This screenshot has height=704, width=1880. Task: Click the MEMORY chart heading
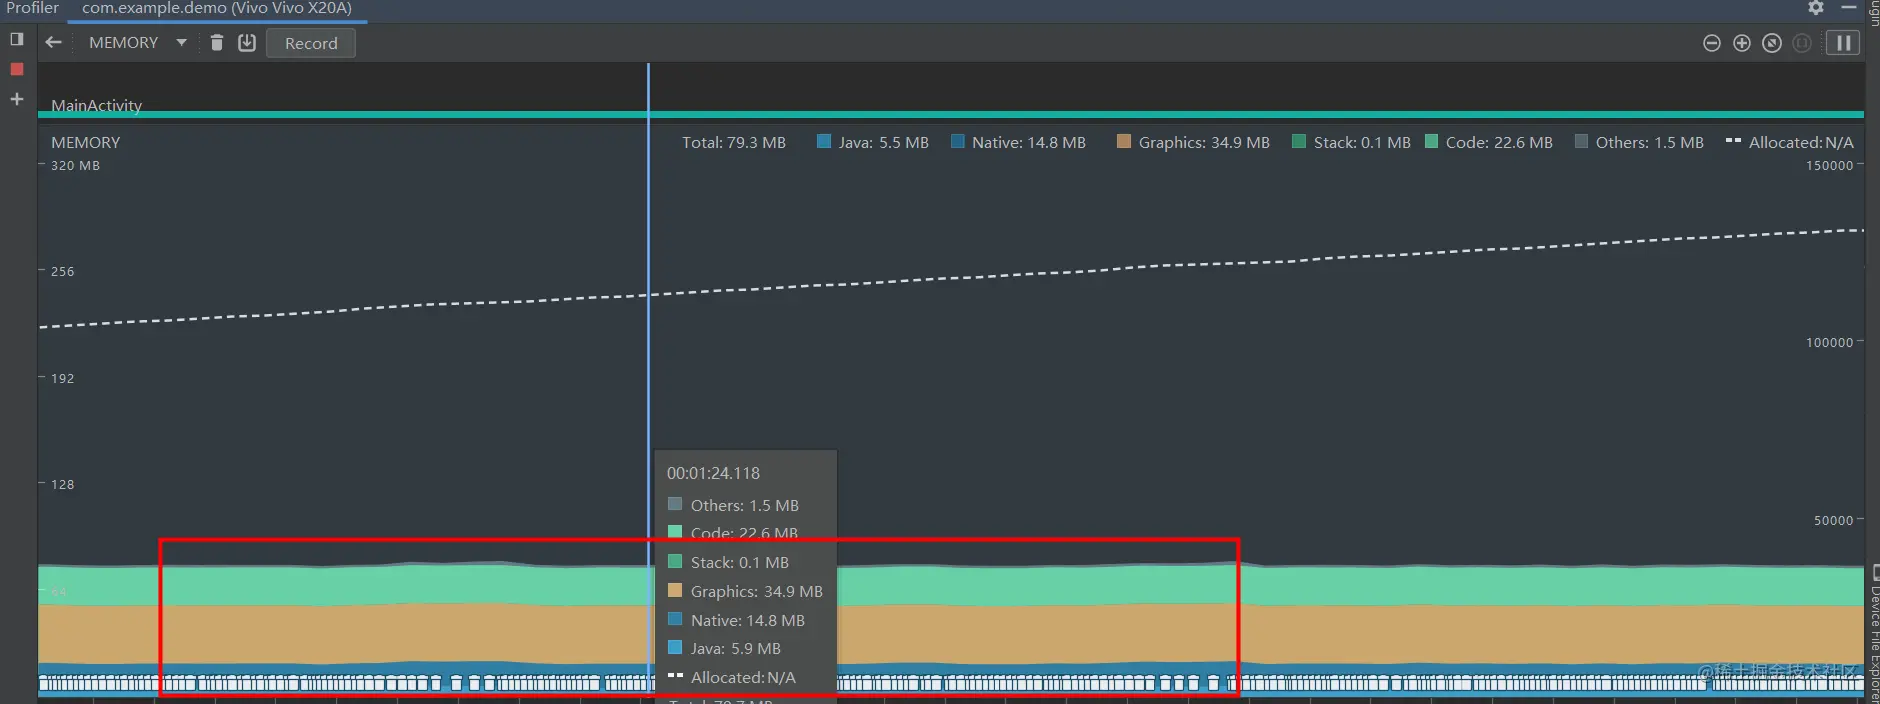(85, 142)
